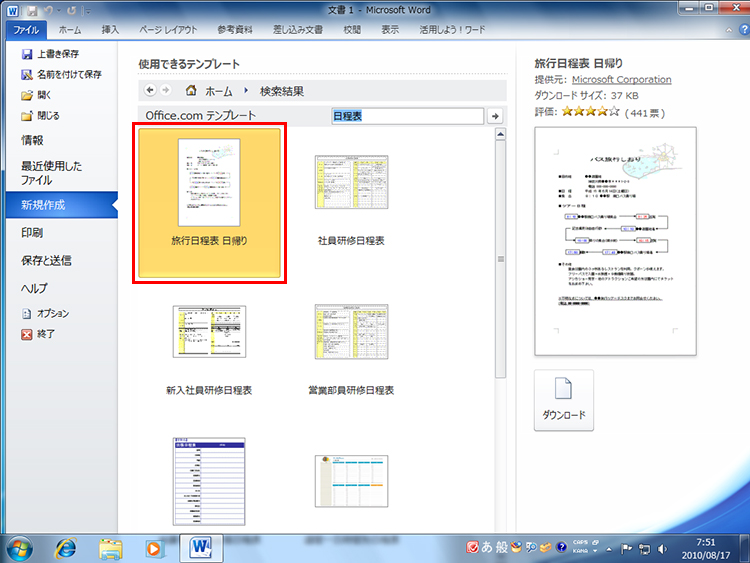Click the Word taskbar button
The width and height of the screenshot is (750, 563).
[201, 548]
